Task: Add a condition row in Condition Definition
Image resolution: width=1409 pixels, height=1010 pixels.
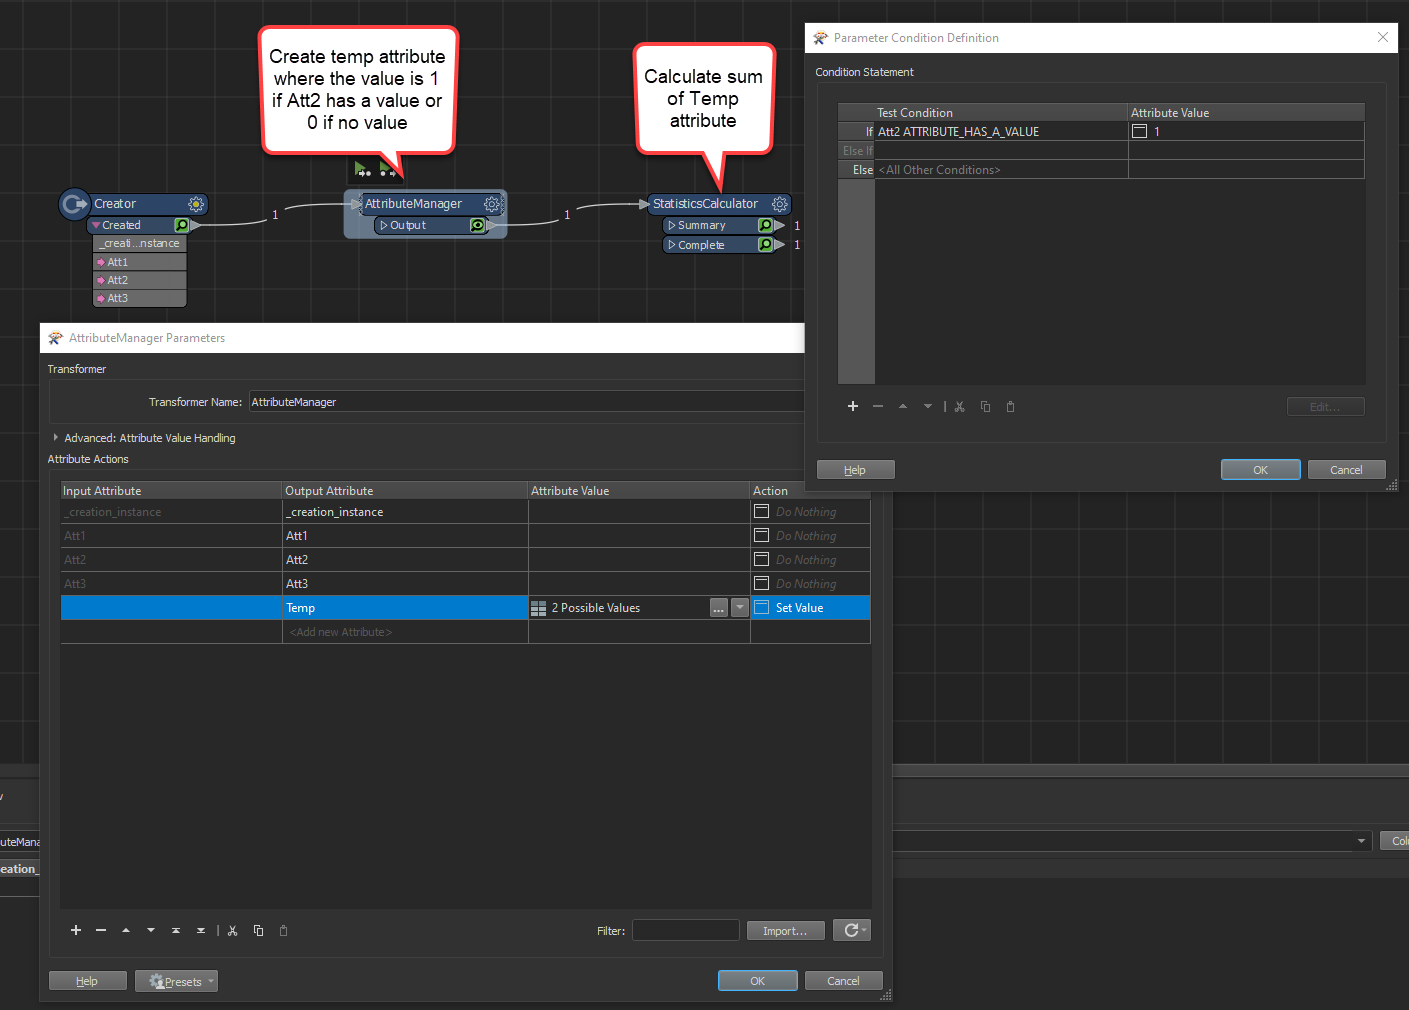Action: pyautogui.click(x=853, y=406)
